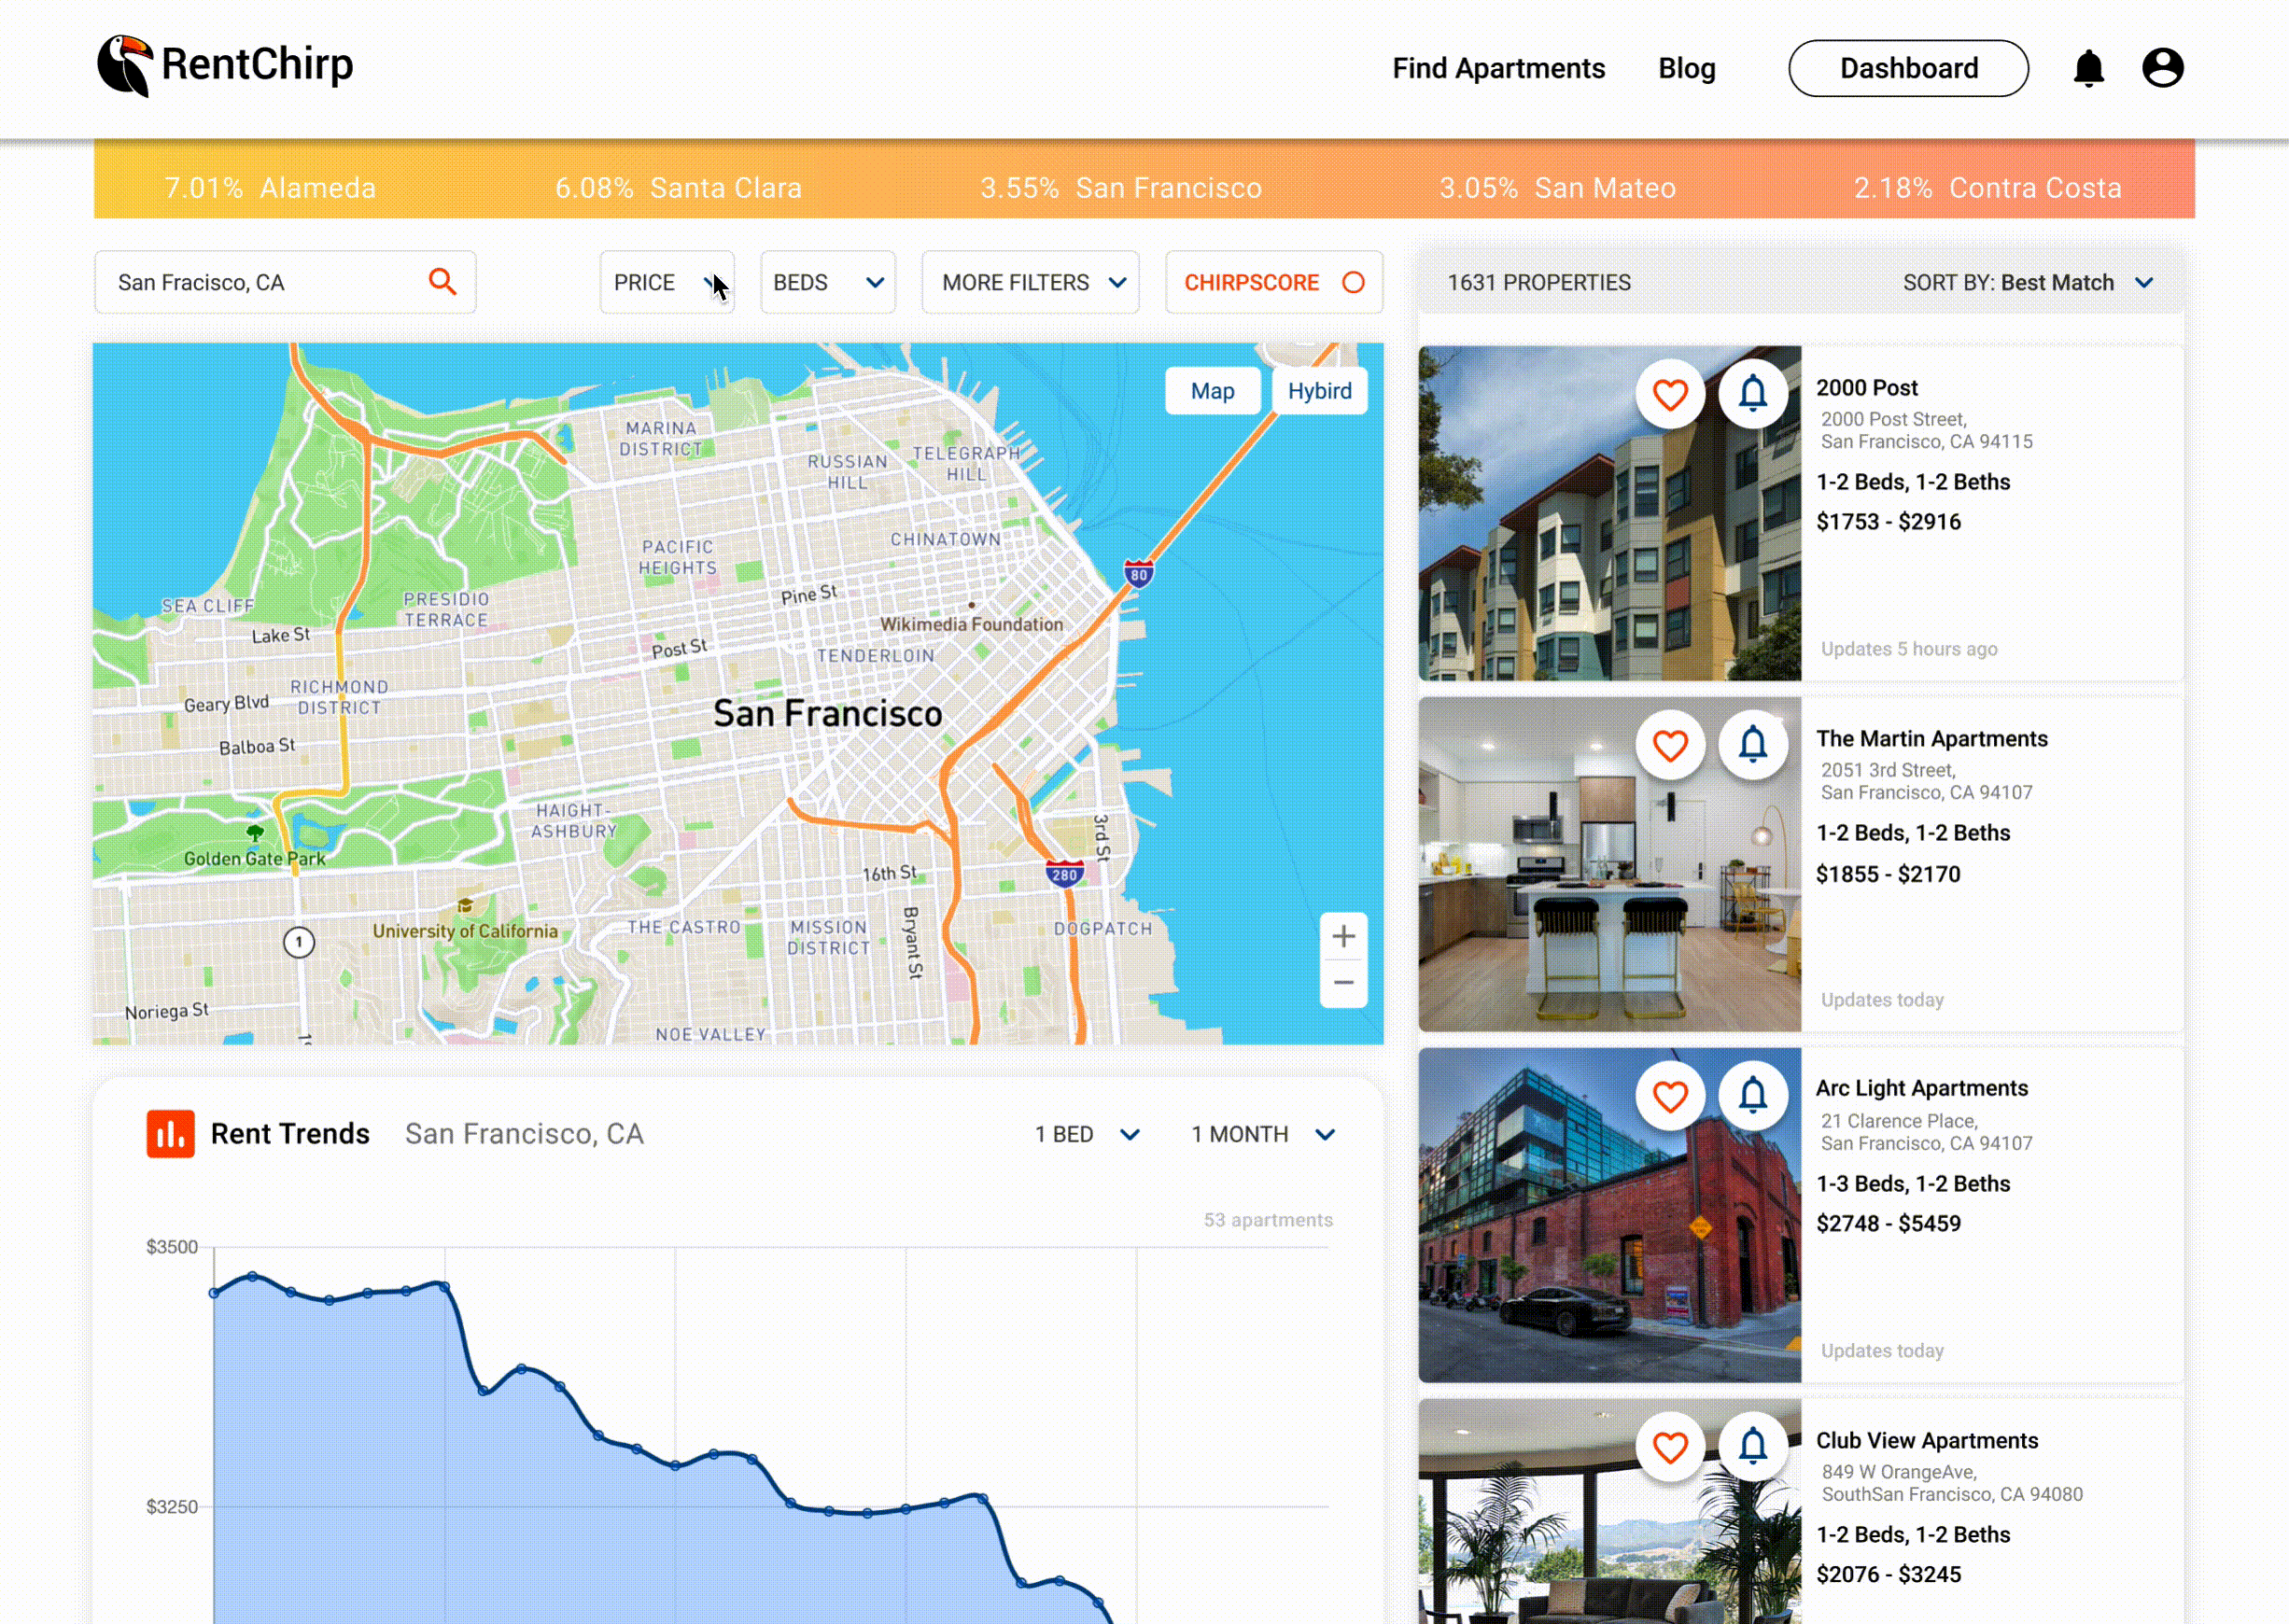Click the I-80 highway shield on map
2289x1624 pixels.
[1138, 574]
